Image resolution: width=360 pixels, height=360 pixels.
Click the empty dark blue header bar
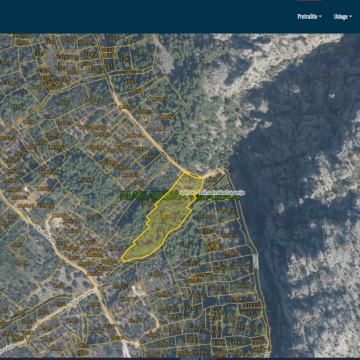click(147, 17)
